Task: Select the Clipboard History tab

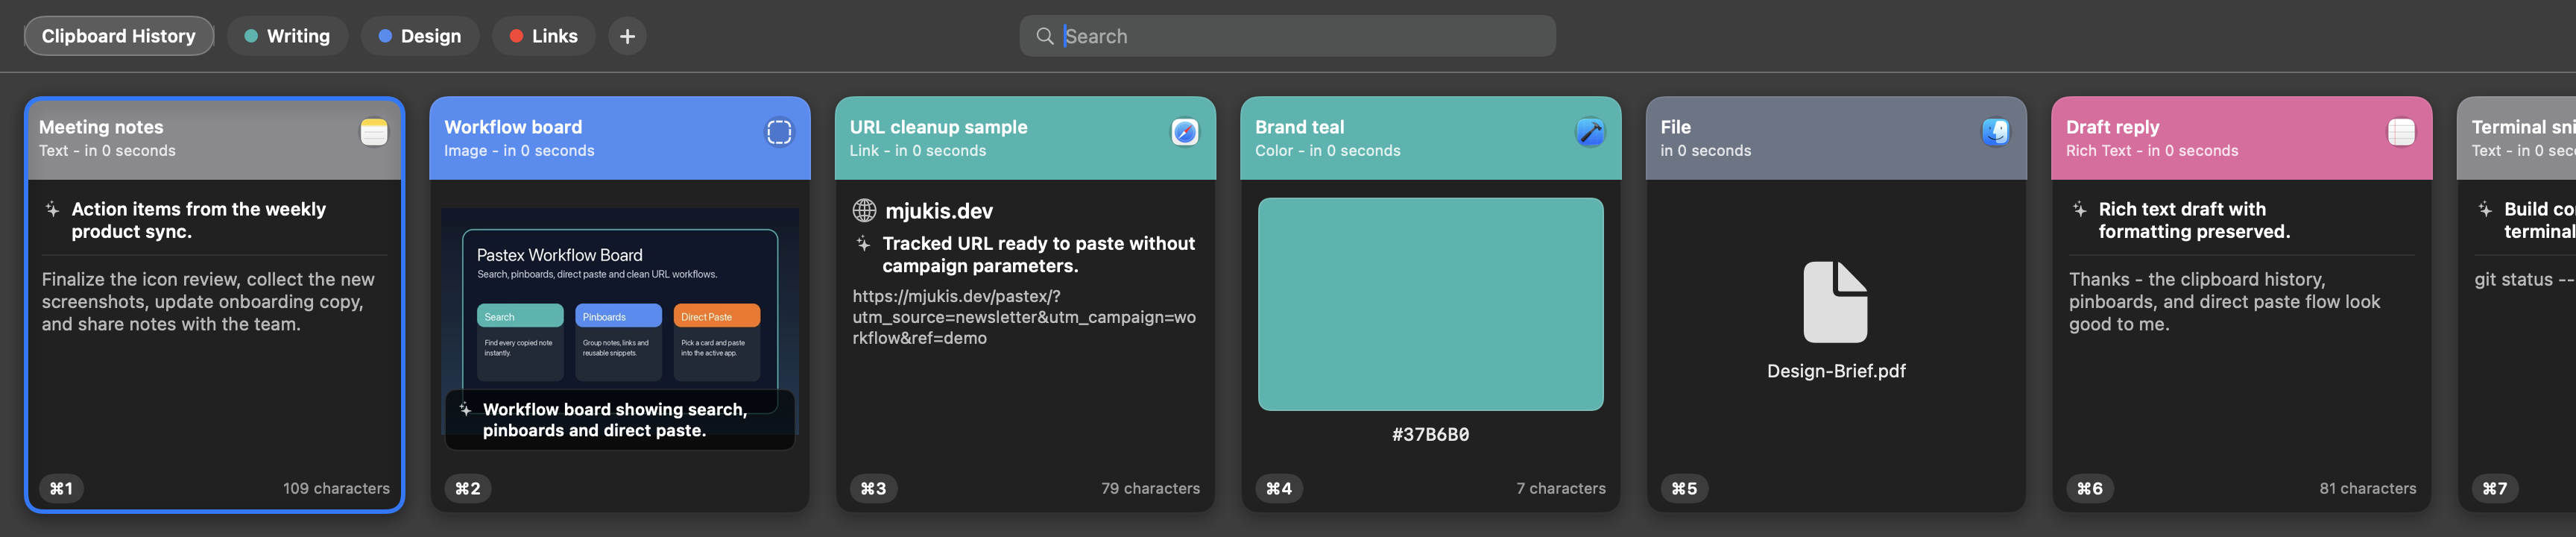Action: [119, 36]
